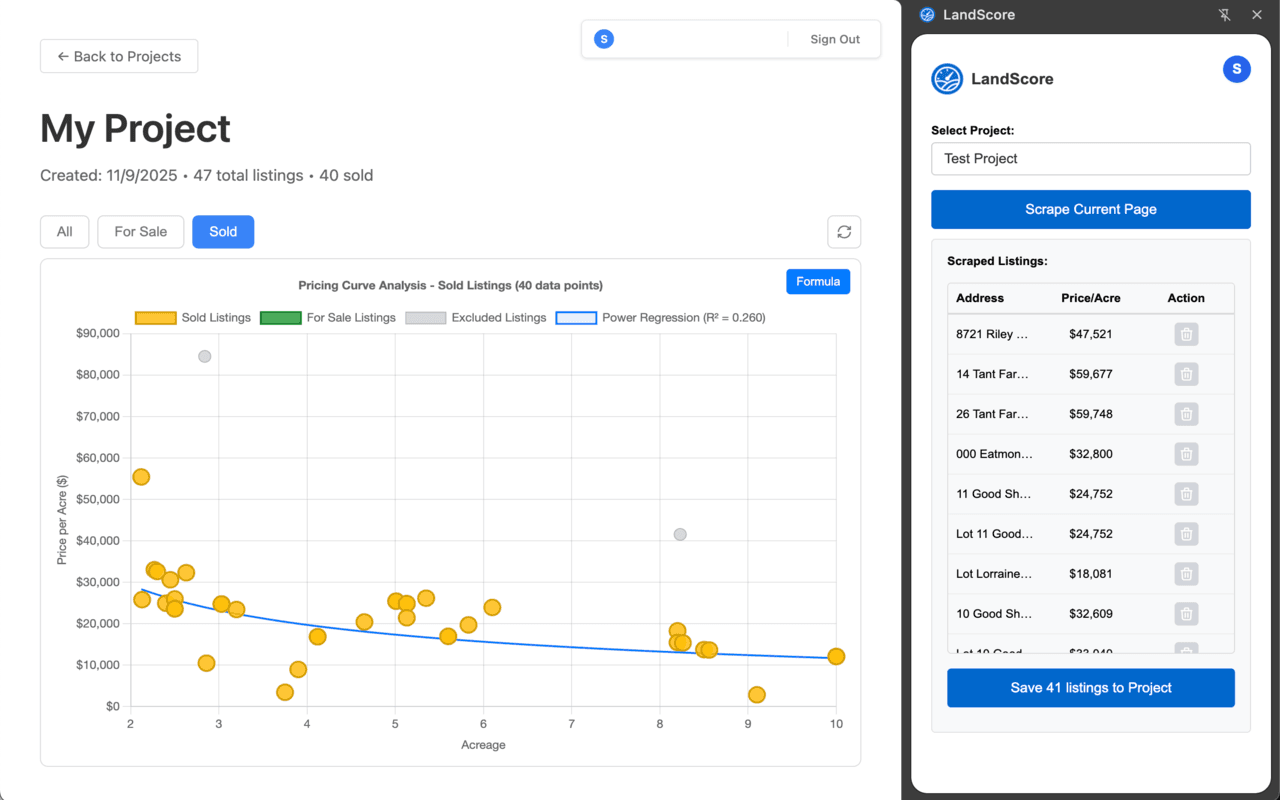Scrape the current page

tap(1091, 209)
